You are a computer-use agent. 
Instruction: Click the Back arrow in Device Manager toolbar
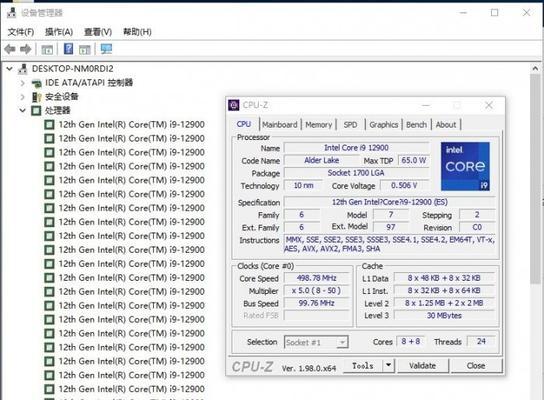(x=10, y=49)
